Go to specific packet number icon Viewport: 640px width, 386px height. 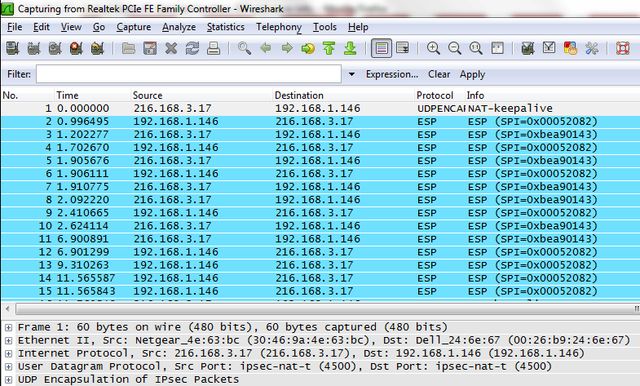tap(308, 48)
